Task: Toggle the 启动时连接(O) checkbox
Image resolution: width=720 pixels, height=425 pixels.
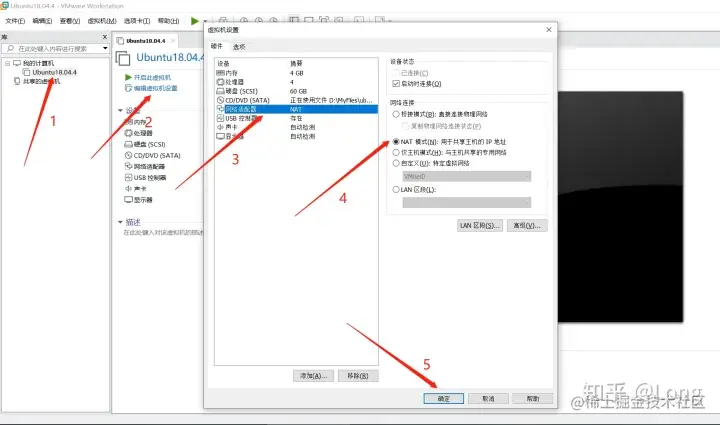Action: tap(396, 84)
